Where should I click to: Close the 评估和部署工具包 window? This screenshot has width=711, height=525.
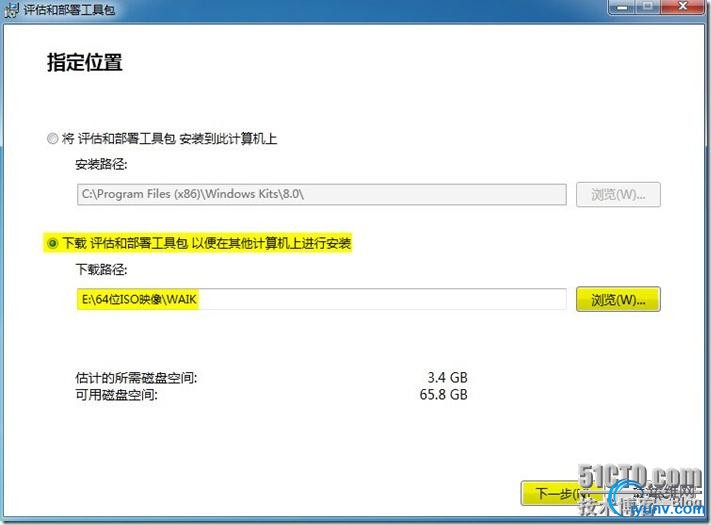tap(682, 7)
